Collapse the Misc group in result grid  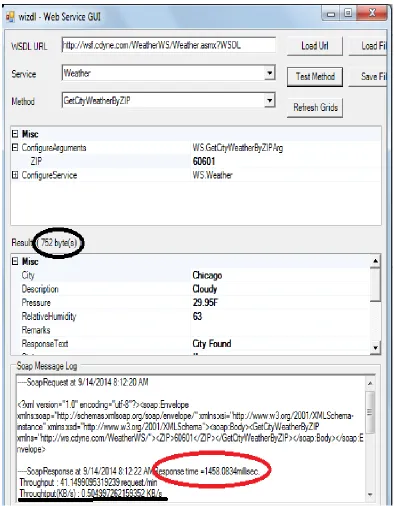(15, 261)
